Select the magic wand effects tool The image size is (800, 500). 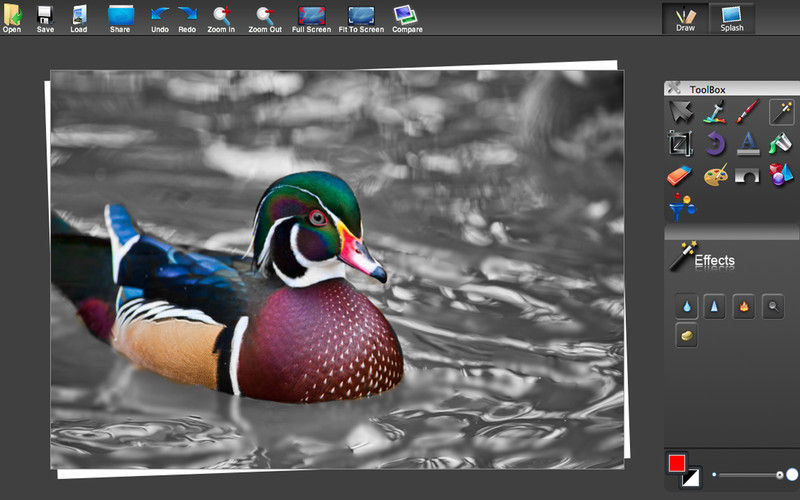(782, 112)
